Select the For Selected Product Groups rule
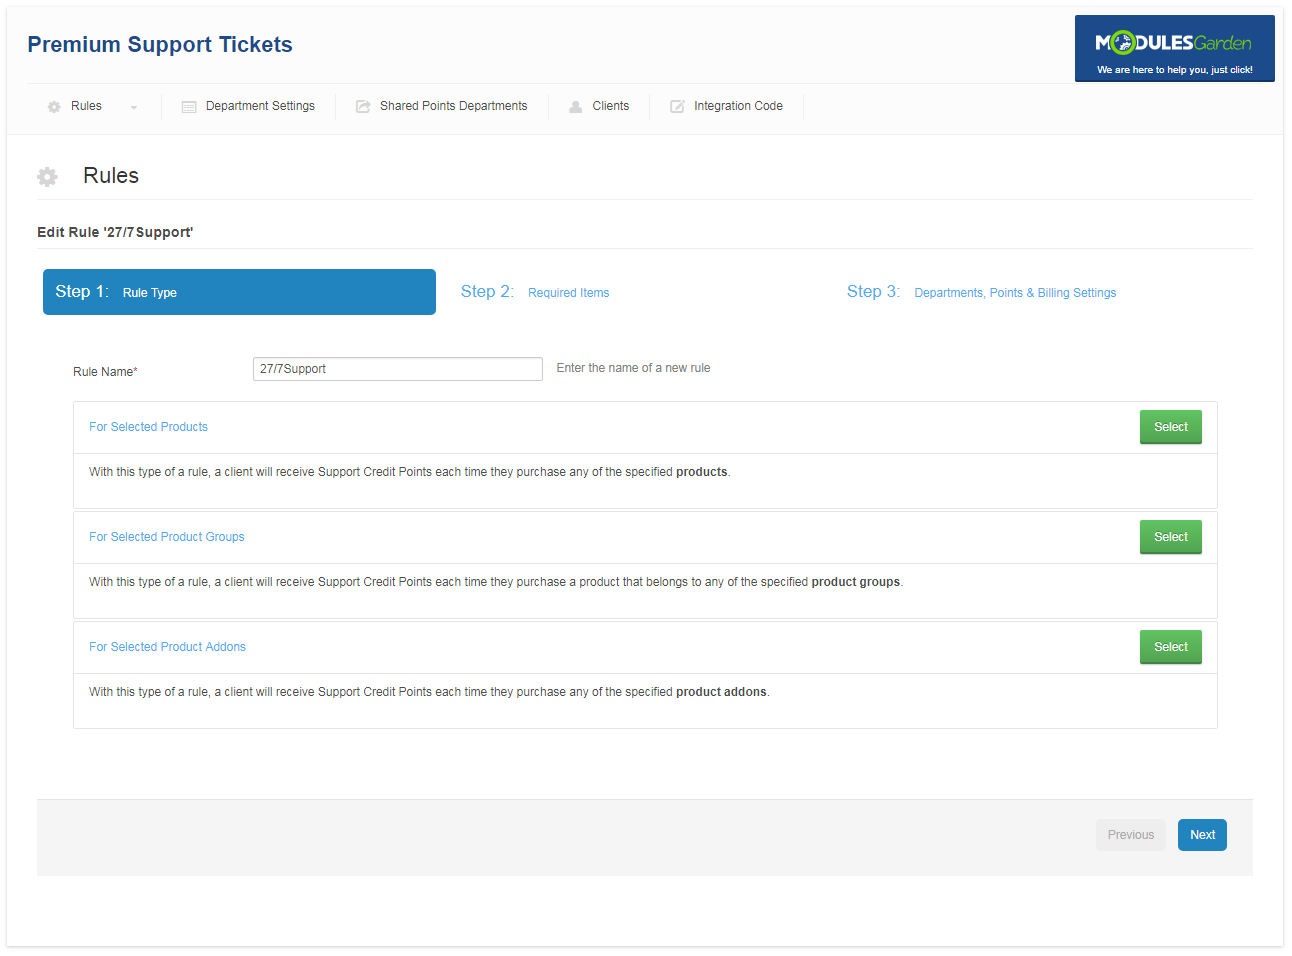This screenshot has width=1292, height=956. [1170, 537]
